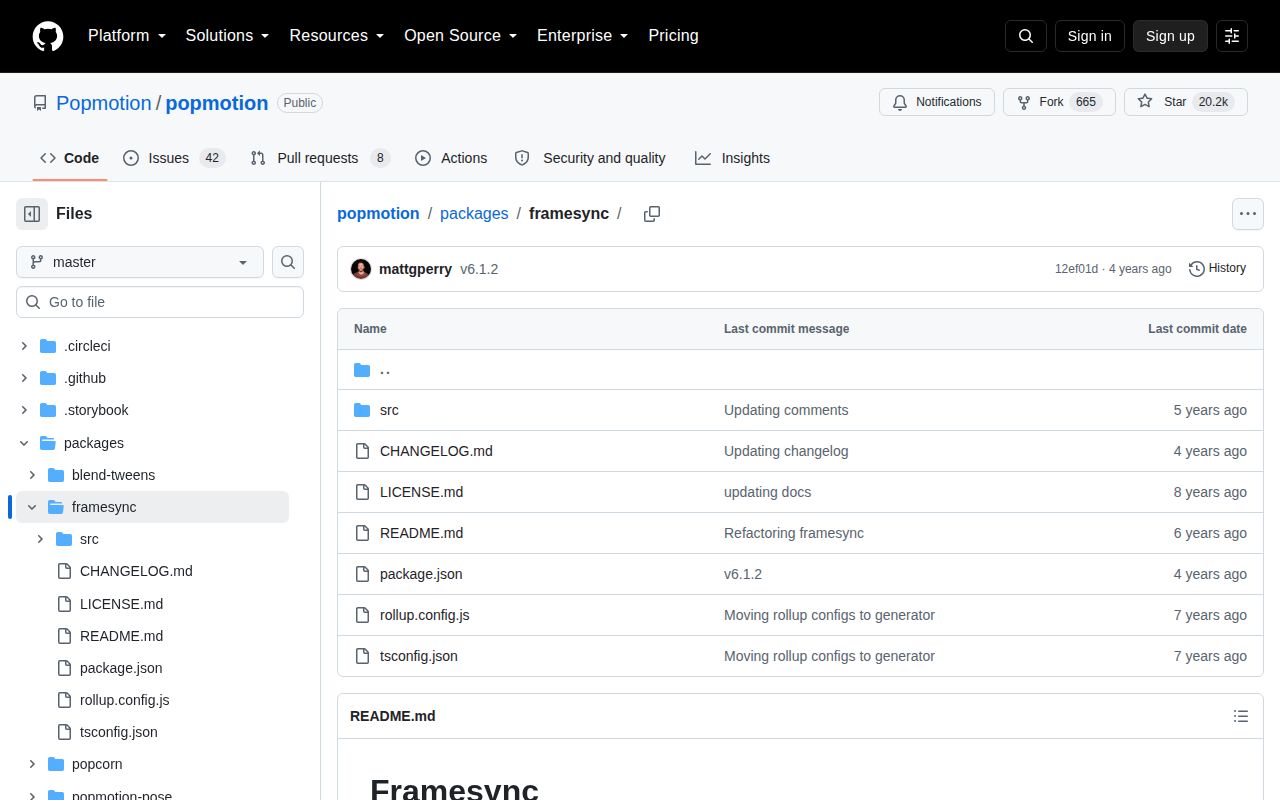
Task: Open mattgperry author profile link
Action: (x=415, y=269)
